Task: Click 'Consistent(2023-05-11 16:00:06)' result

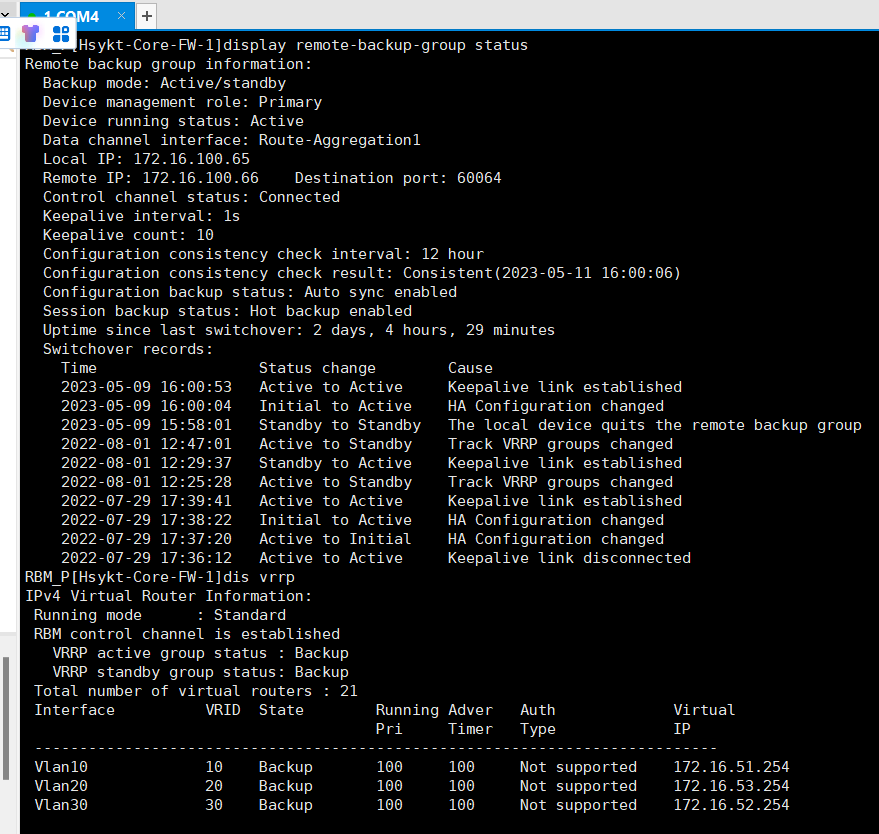Action: (x=542, y=273)
